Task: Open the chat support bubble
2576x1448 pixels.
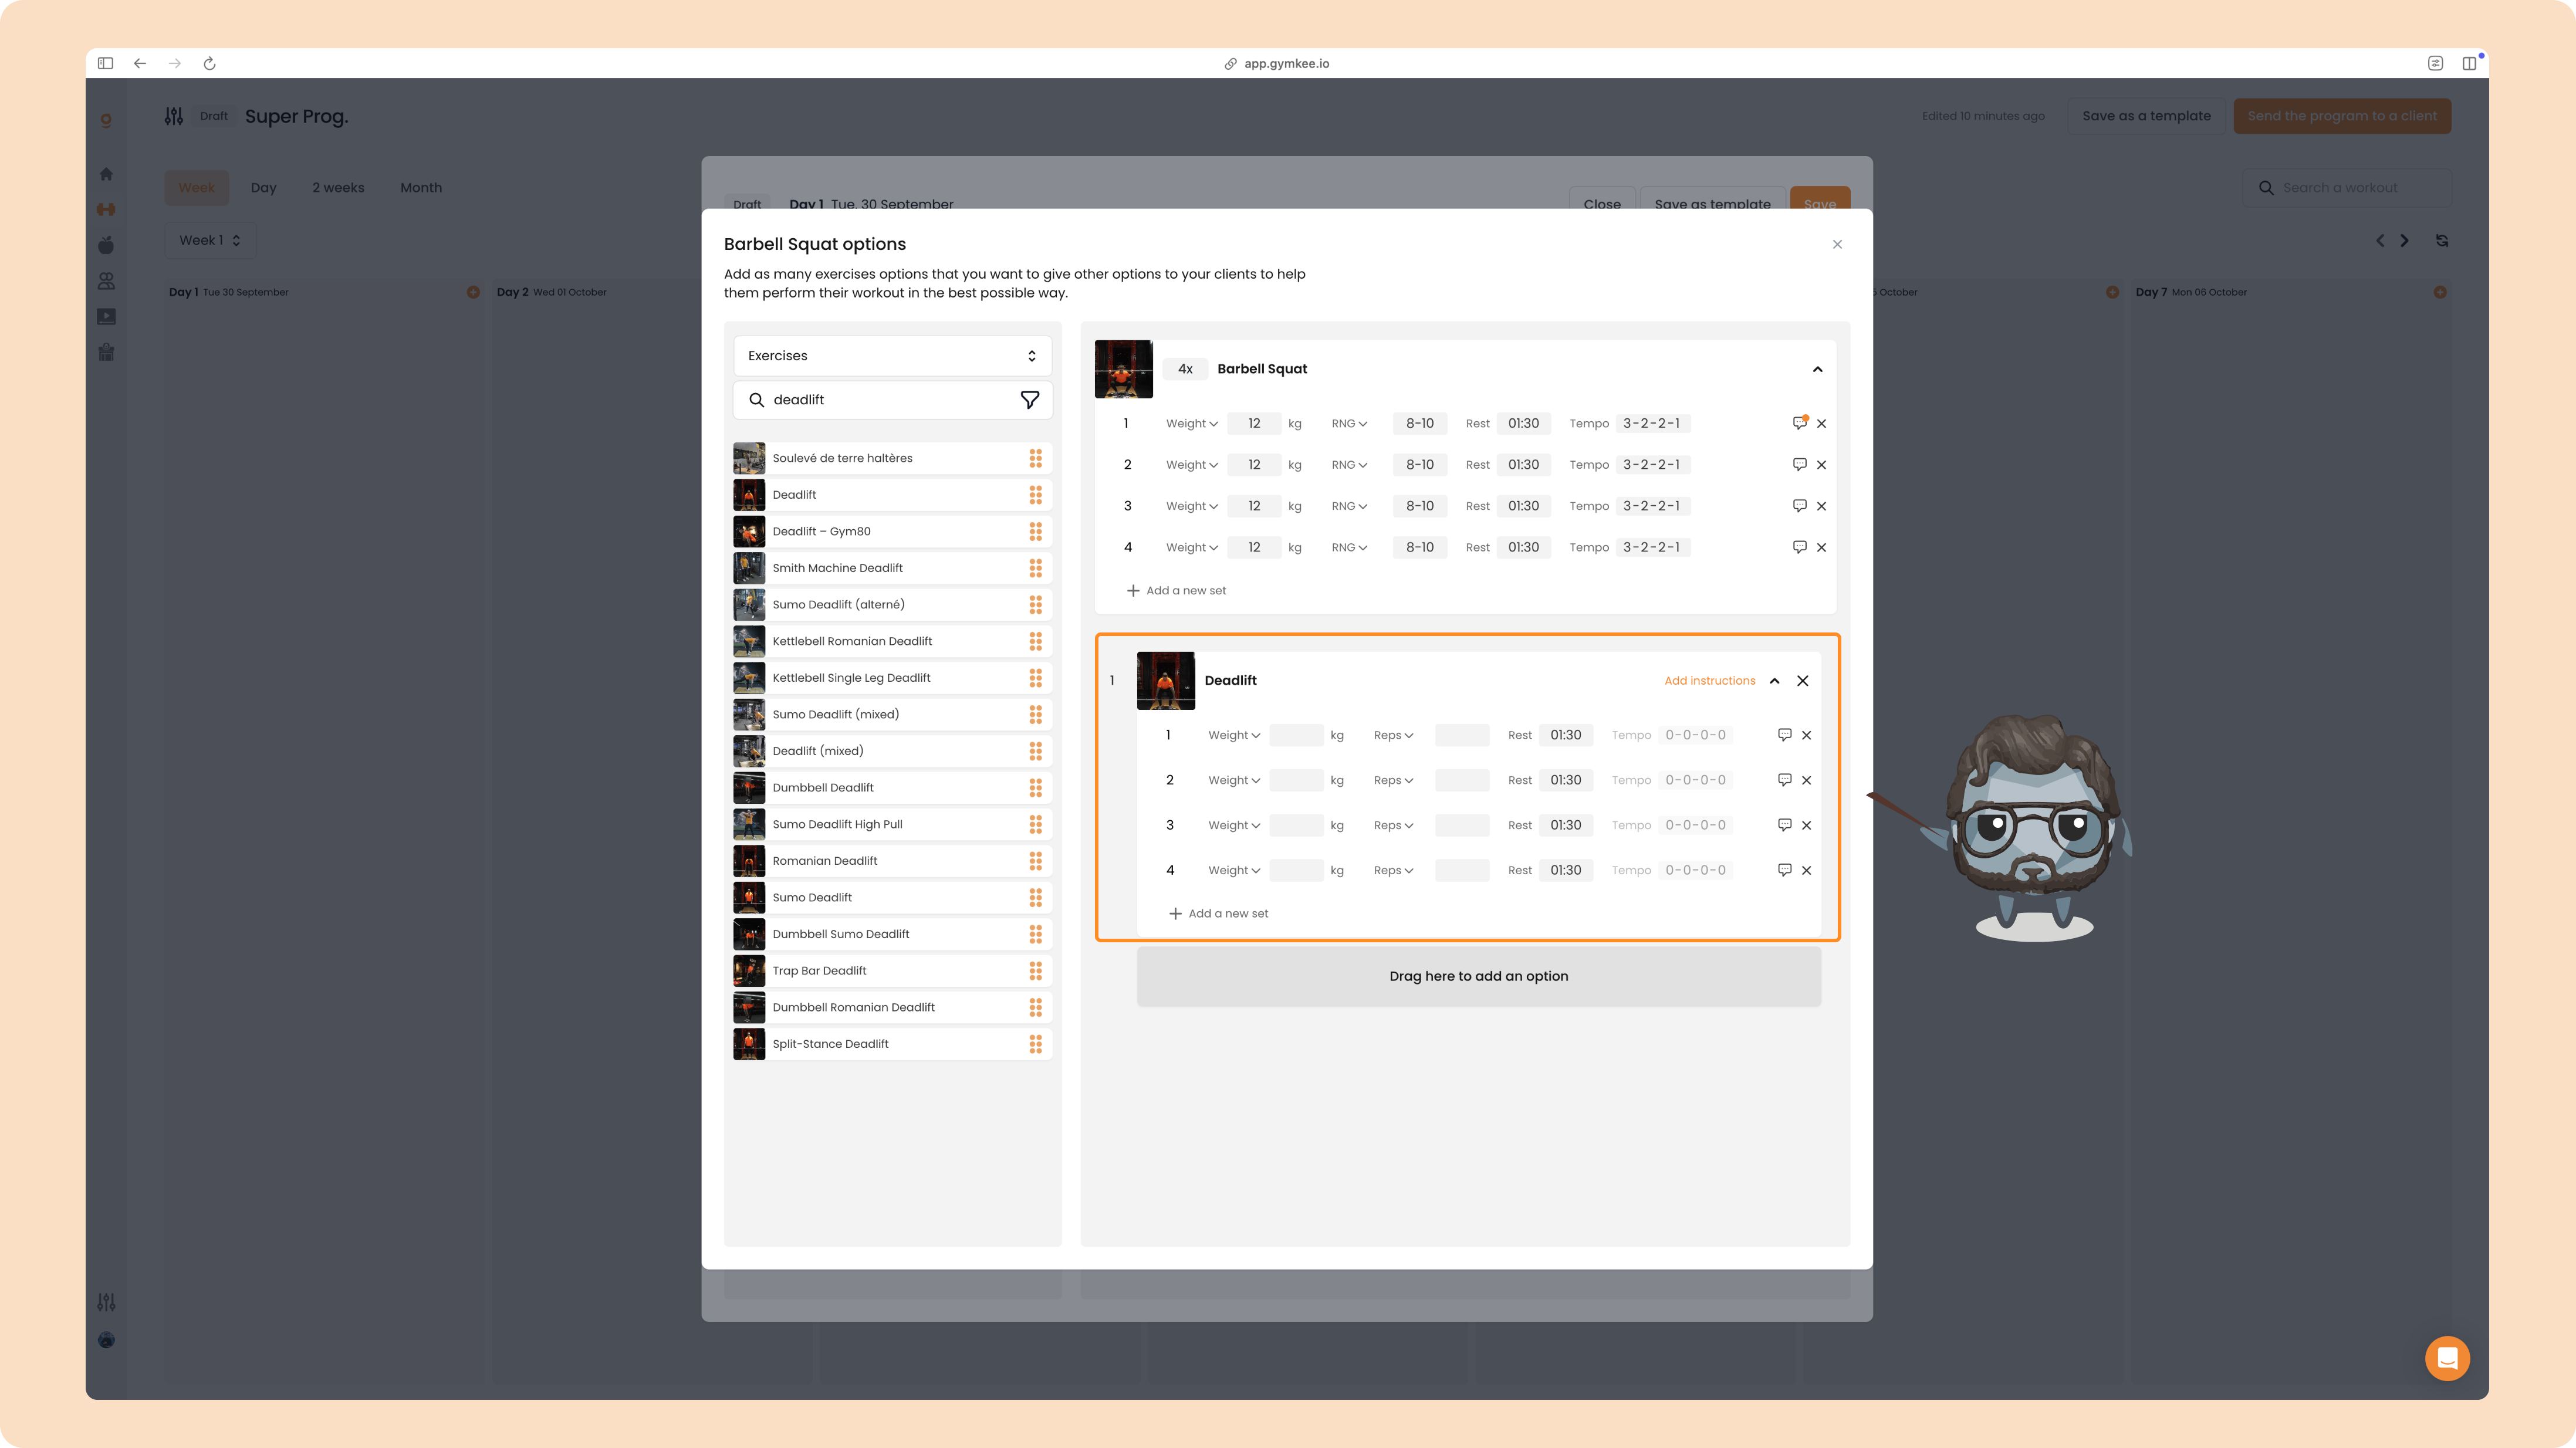Action: pyautogui.click(x=2447, y=1358)
